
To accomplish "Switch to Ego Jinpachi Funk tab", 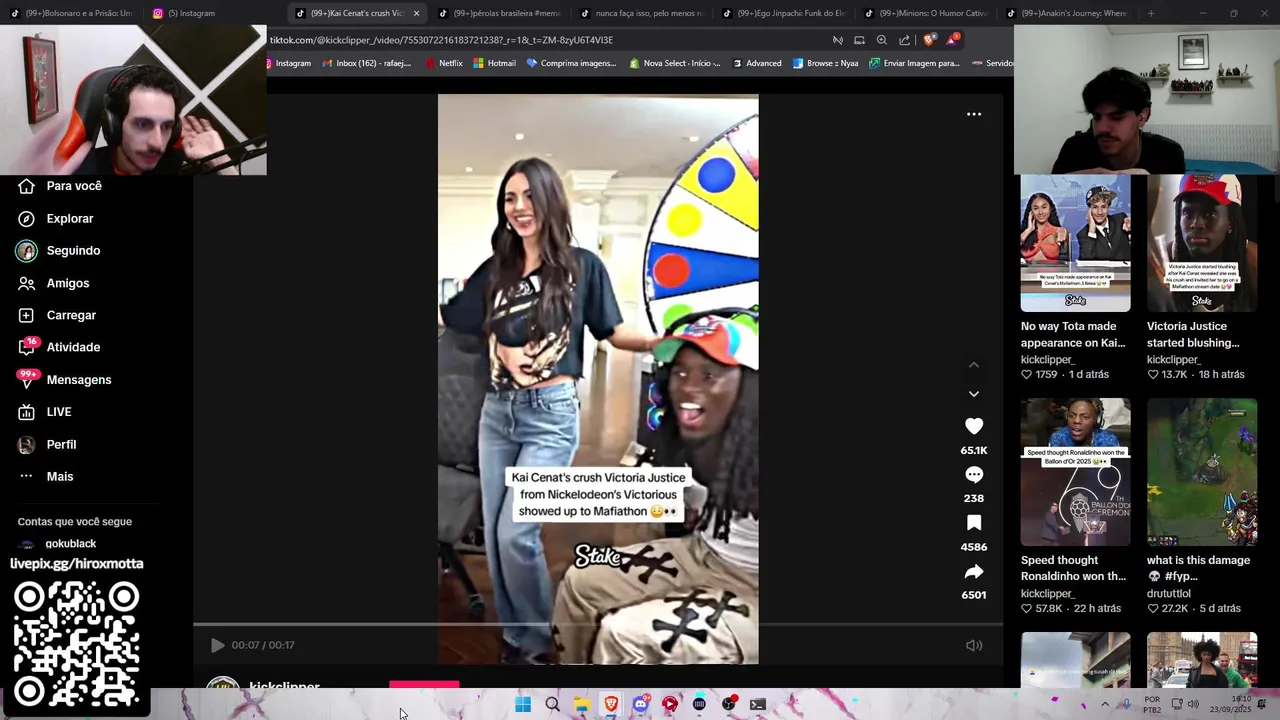I will (783, 13).
